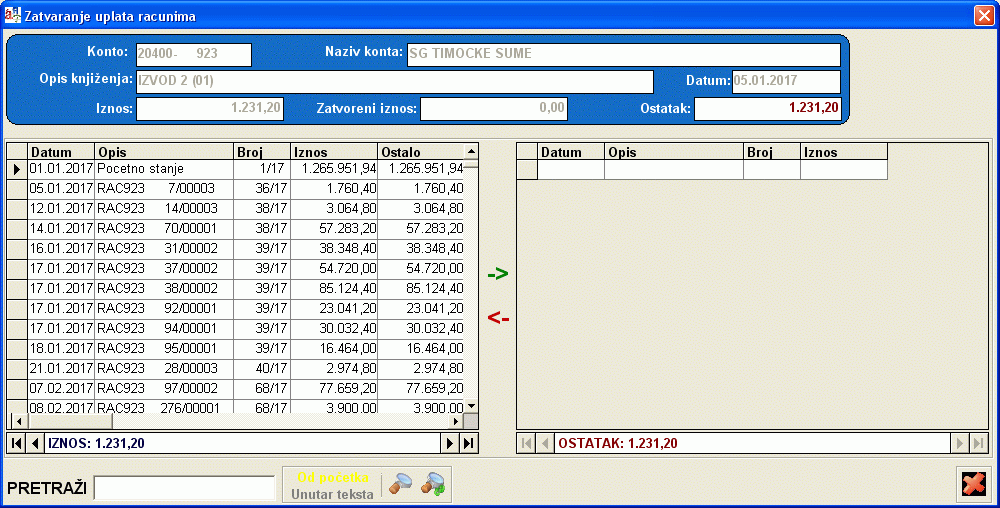Go to last record in left navigator

pos(469,444)
